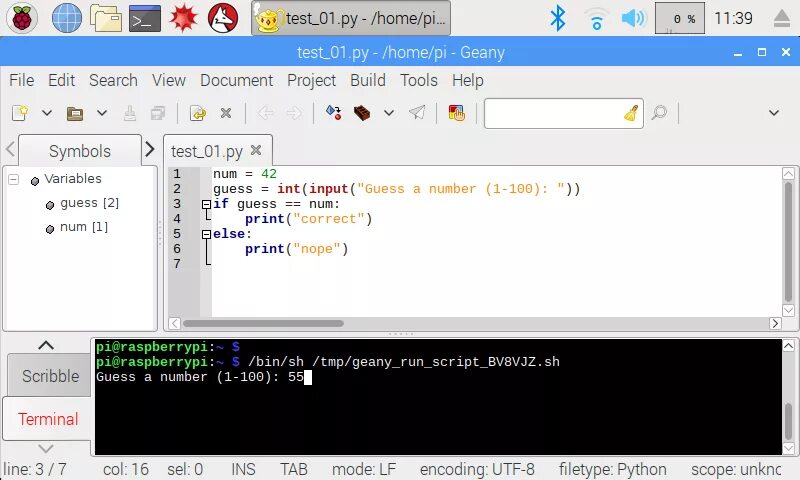Open the Search menu
This screenshot has width=800, height=480.
[x=113, y=80]
